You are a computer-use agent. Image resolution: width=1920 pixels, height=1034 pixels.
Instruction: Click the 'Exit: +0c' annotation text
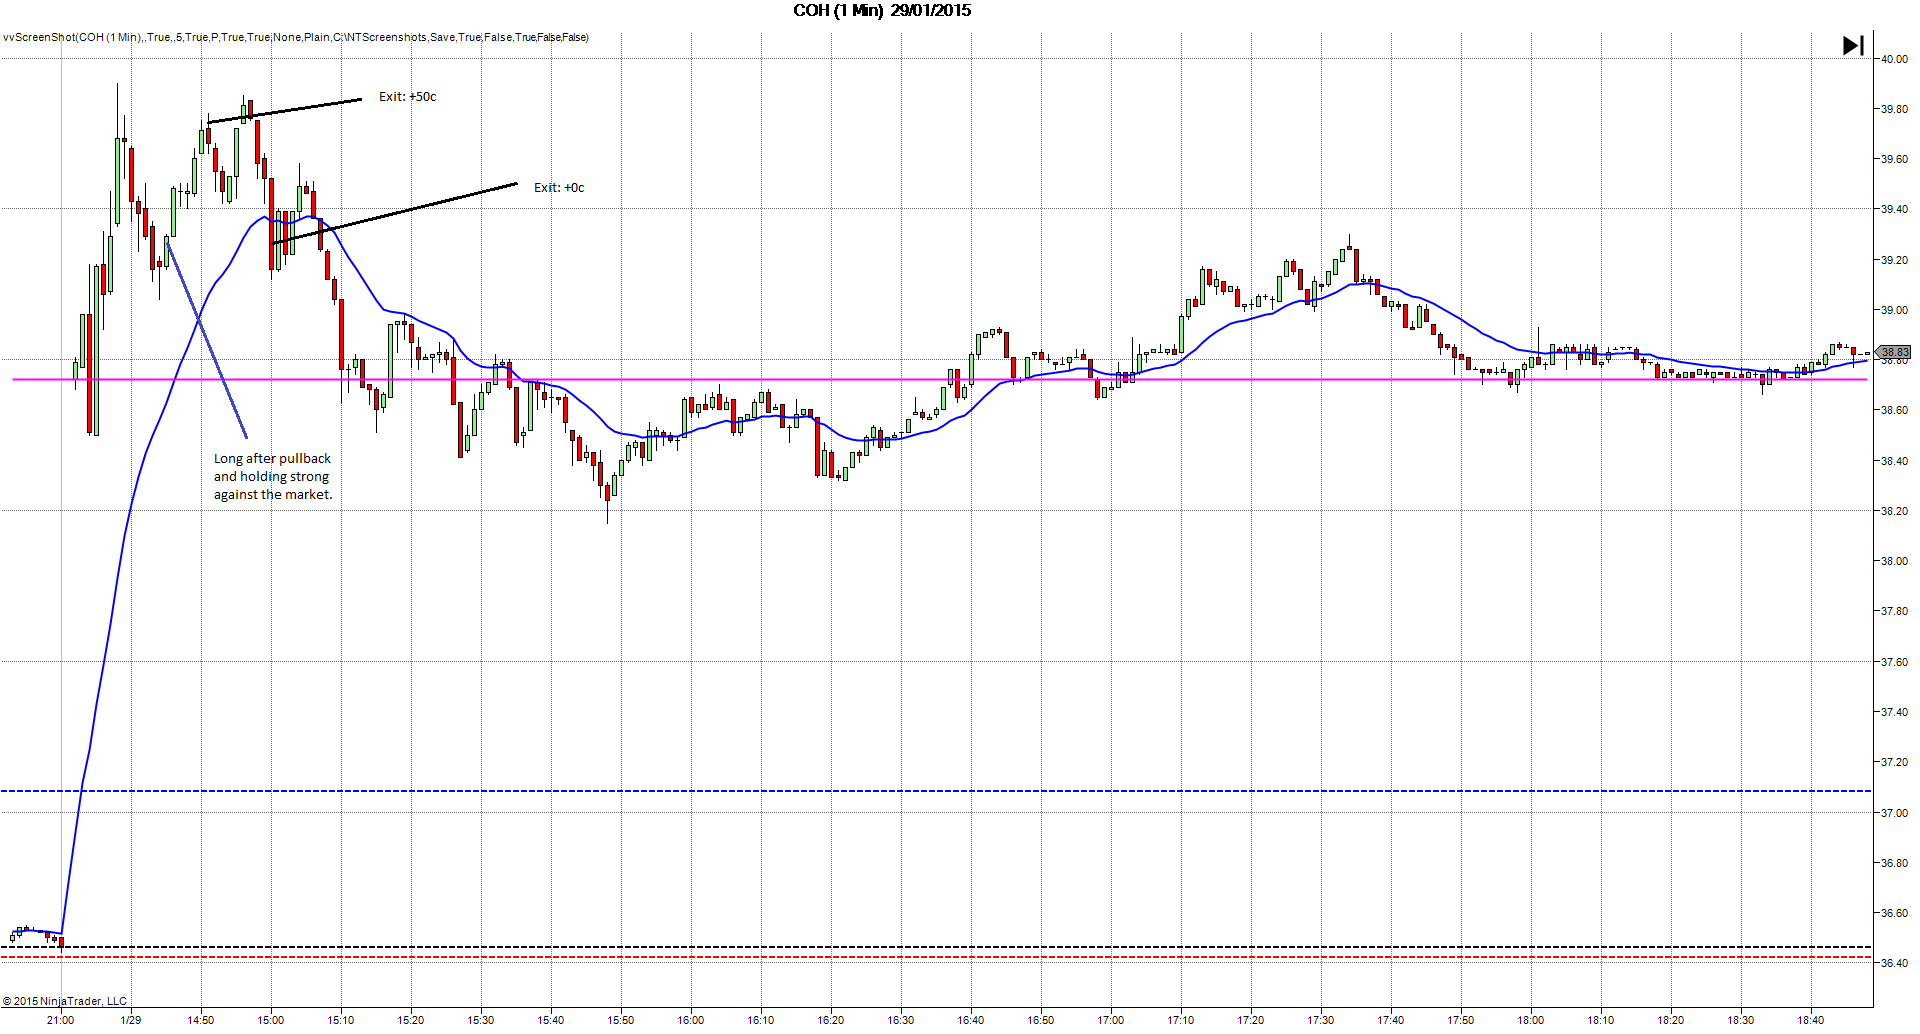point(559,188)
